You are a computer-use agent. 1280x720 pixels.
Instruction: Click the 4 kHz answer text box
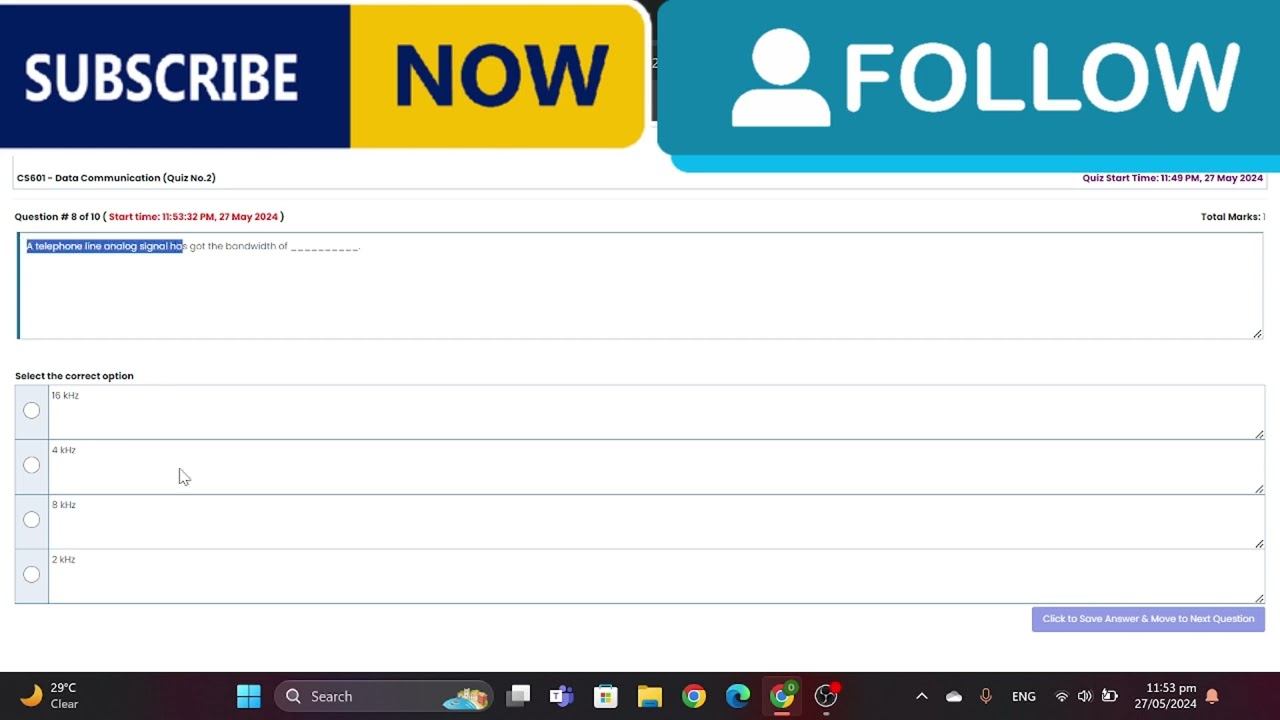[x=656, y=467]
